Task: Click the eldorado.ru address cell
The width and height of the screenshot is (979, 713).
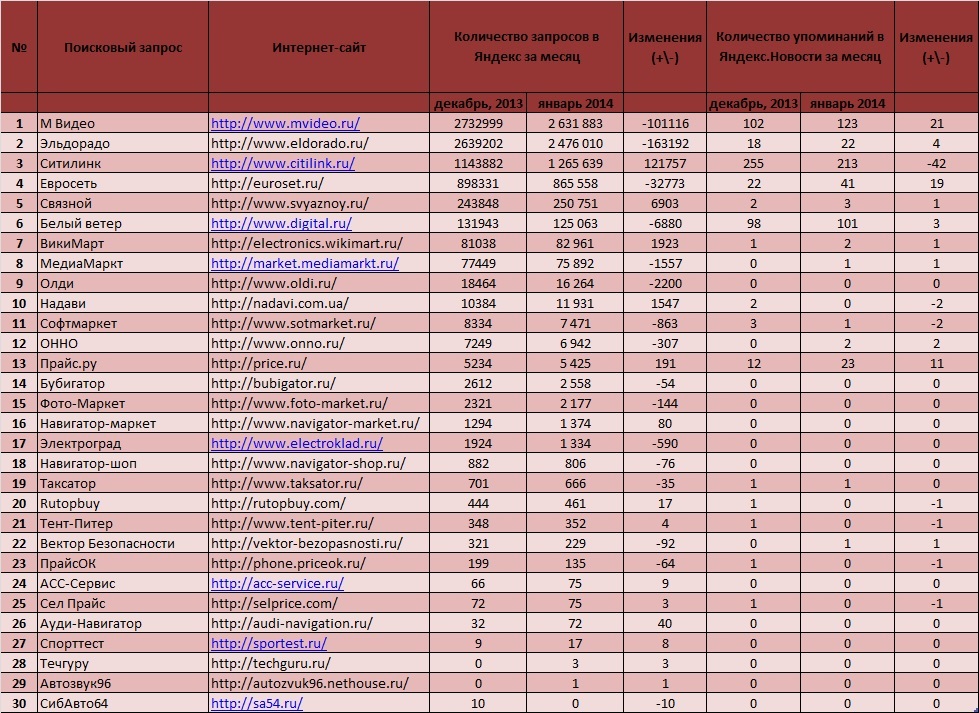Action: 319,144
